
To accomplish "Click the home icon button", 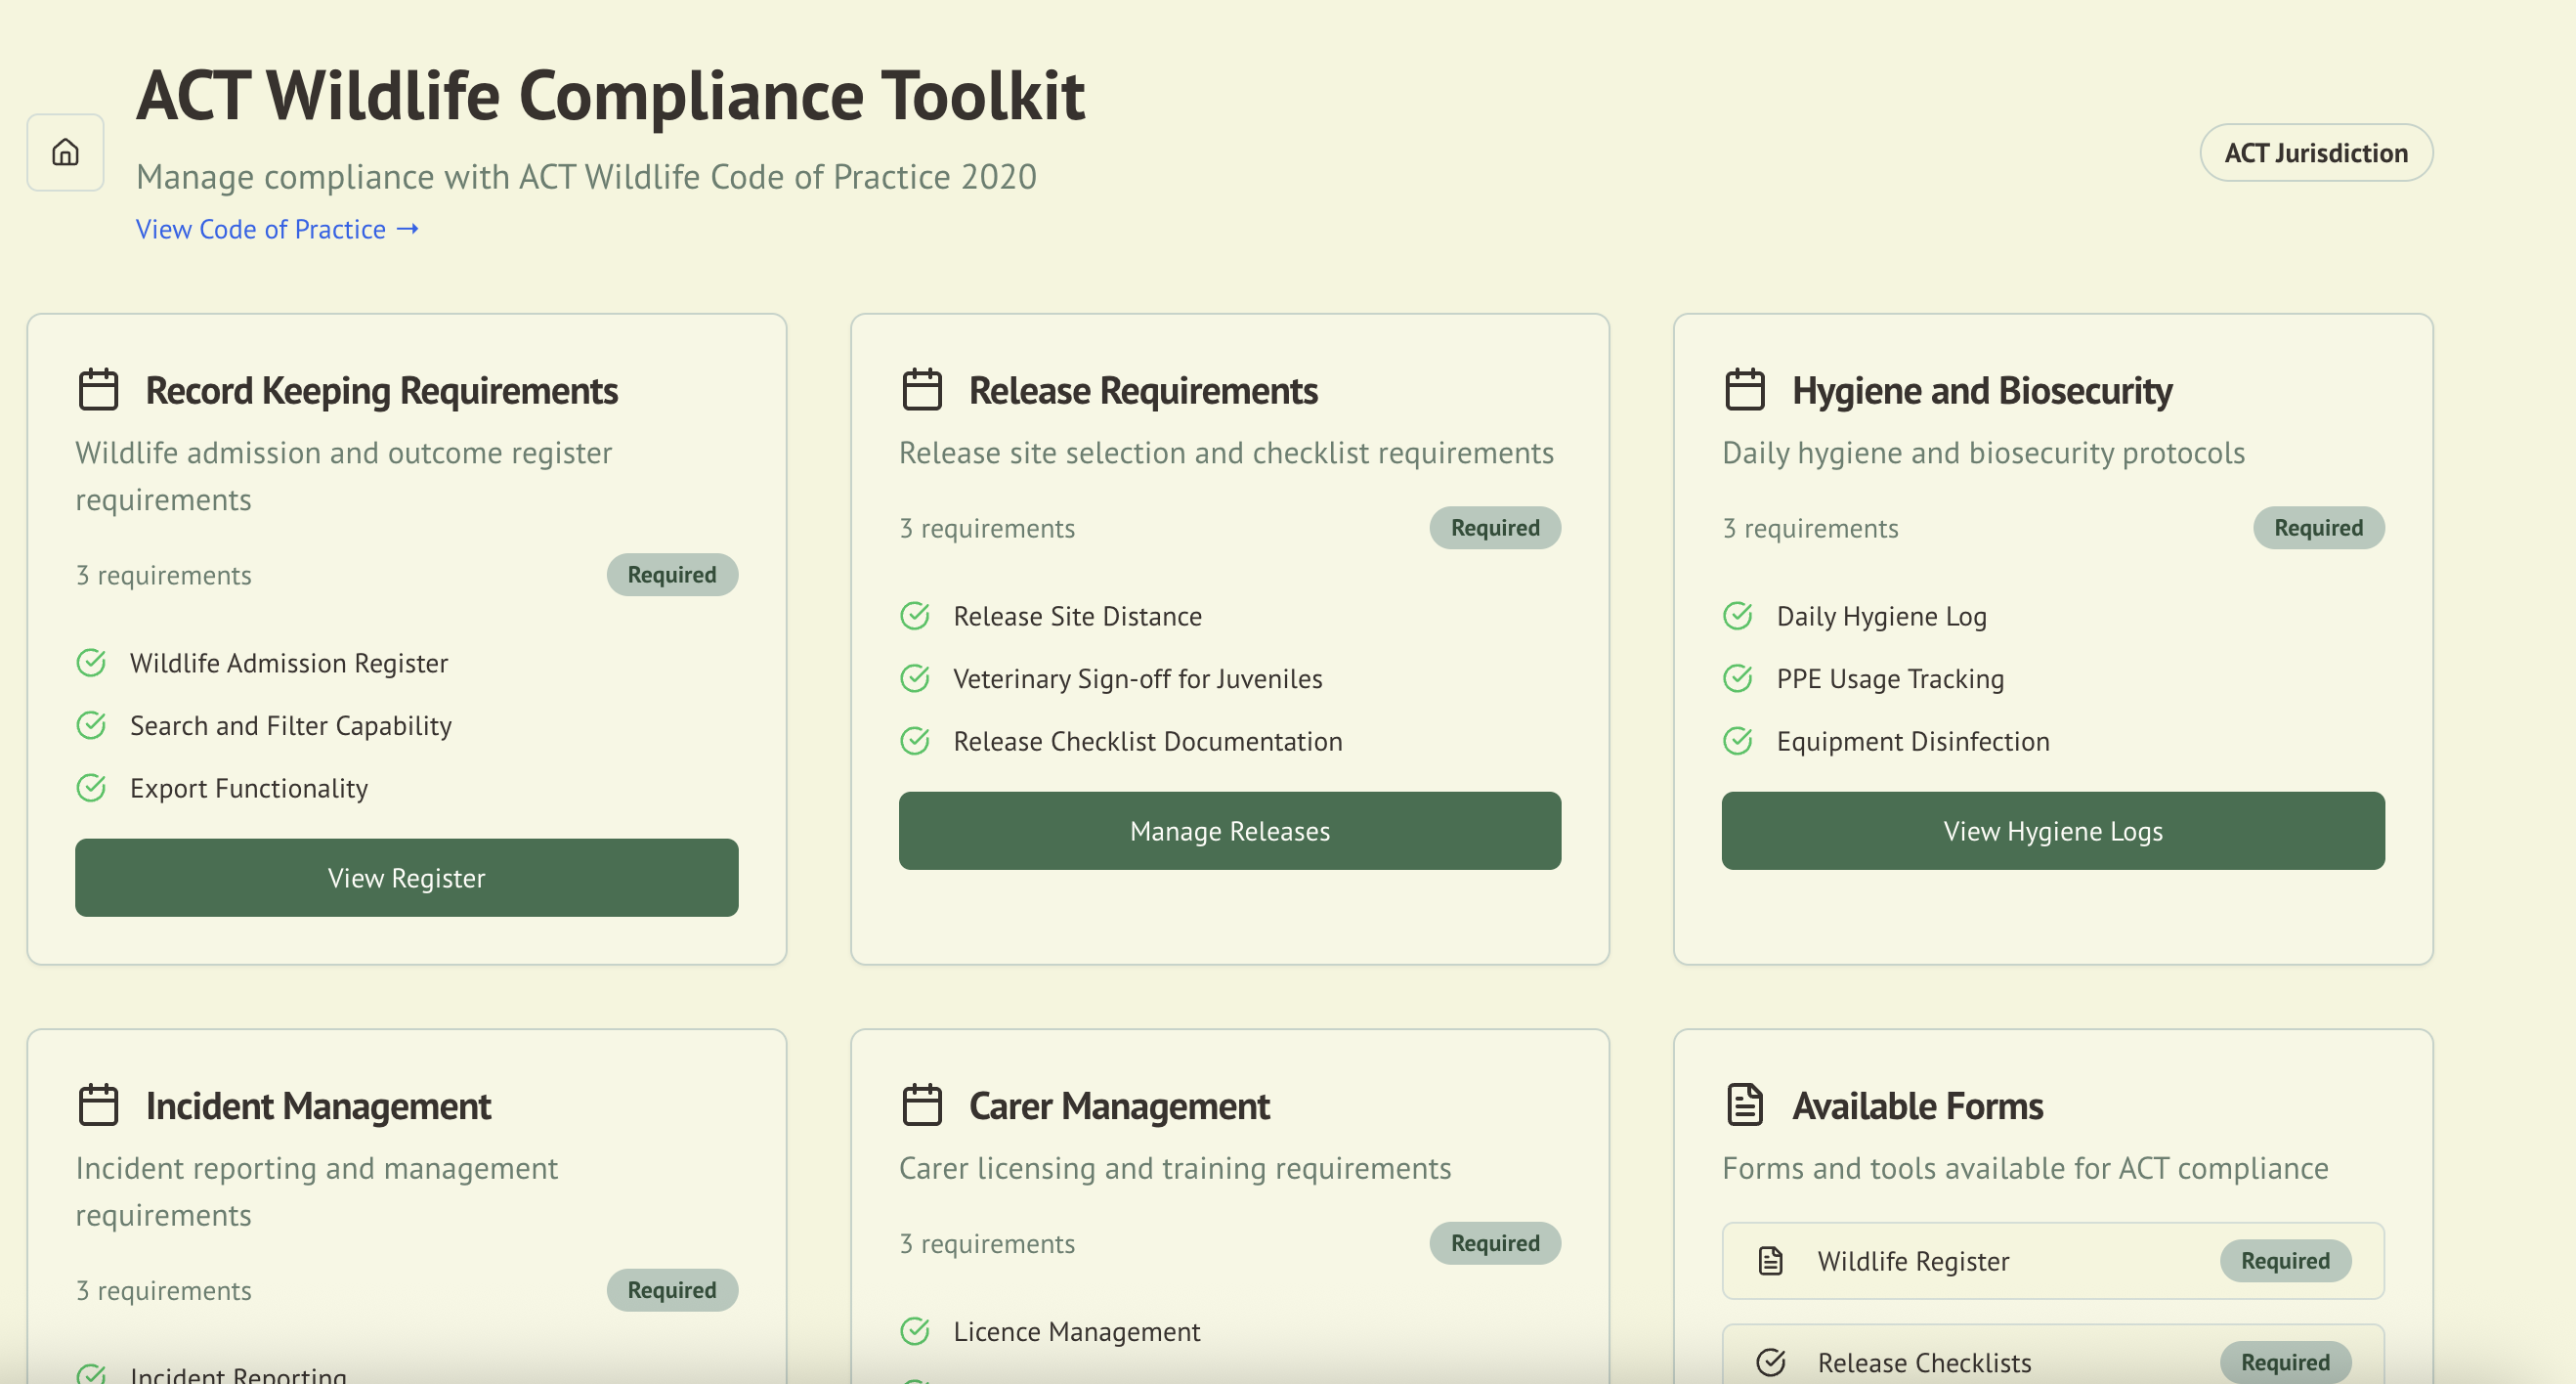I will (65, 152).
